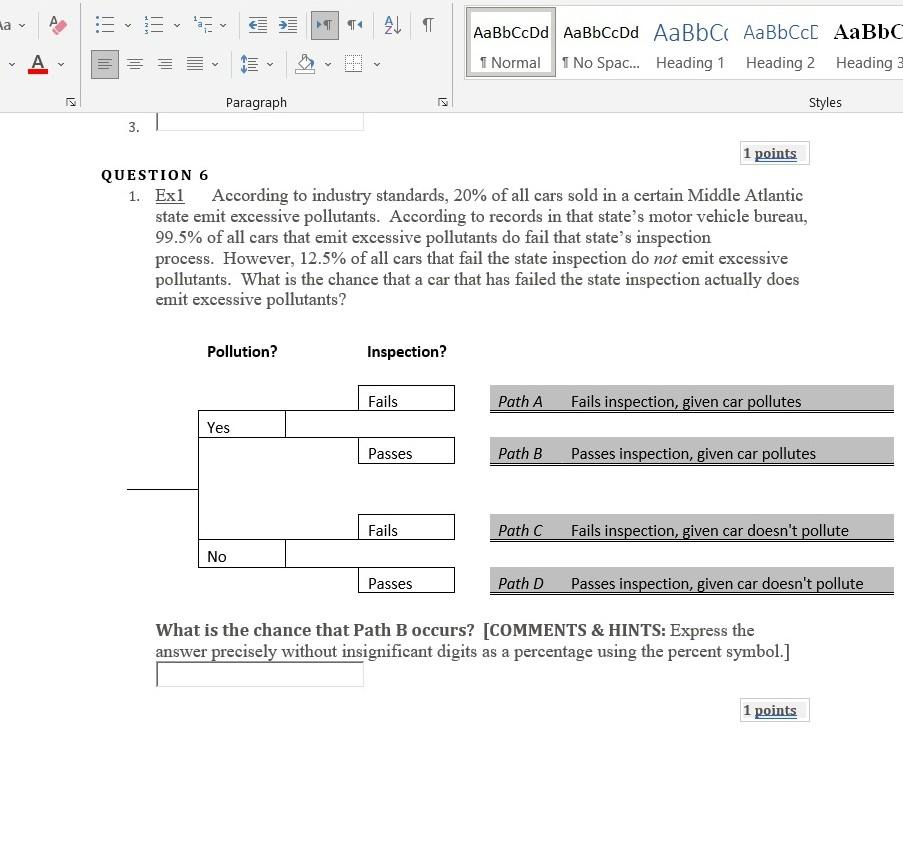
Task: Toggle left-to-right text direction
Action: click(x=325, y=25)
